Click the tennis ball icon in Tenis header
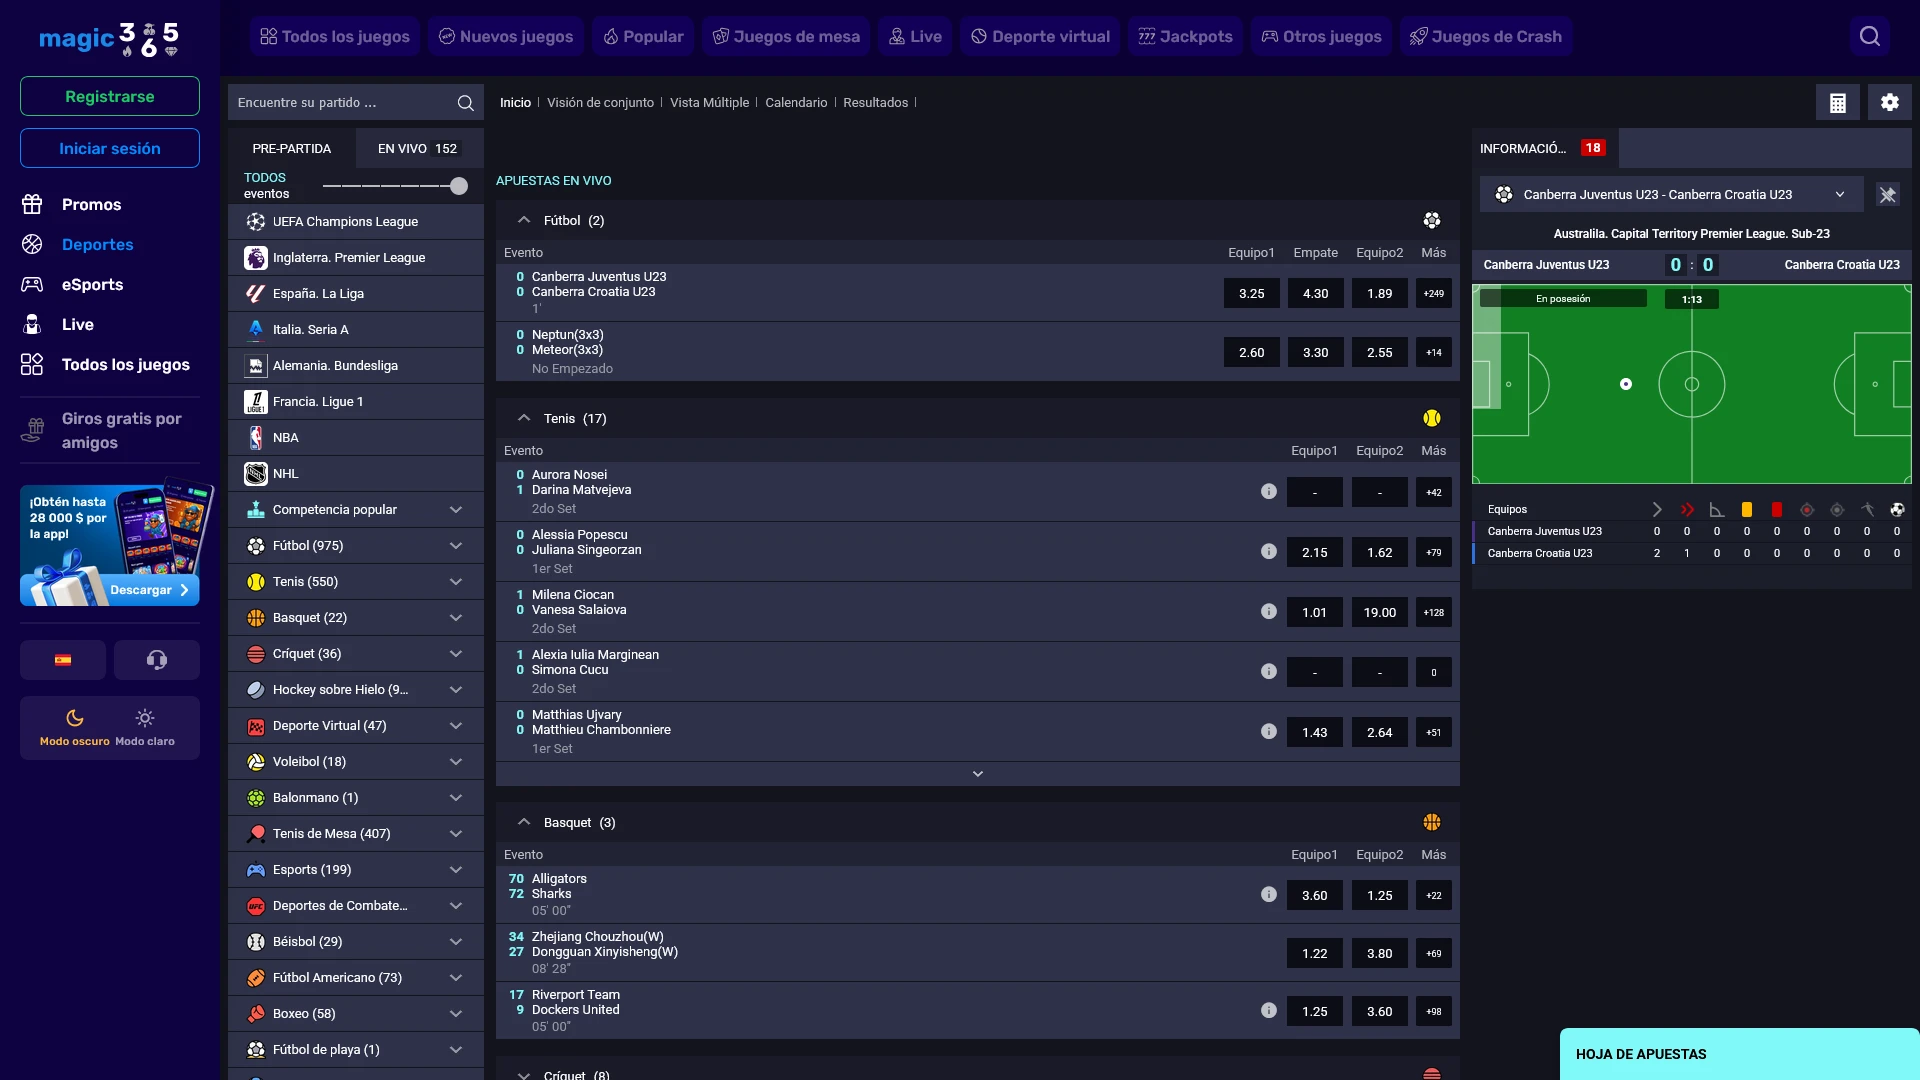The height and width of the screenshot is (1080, 1920). point(1432,418)
